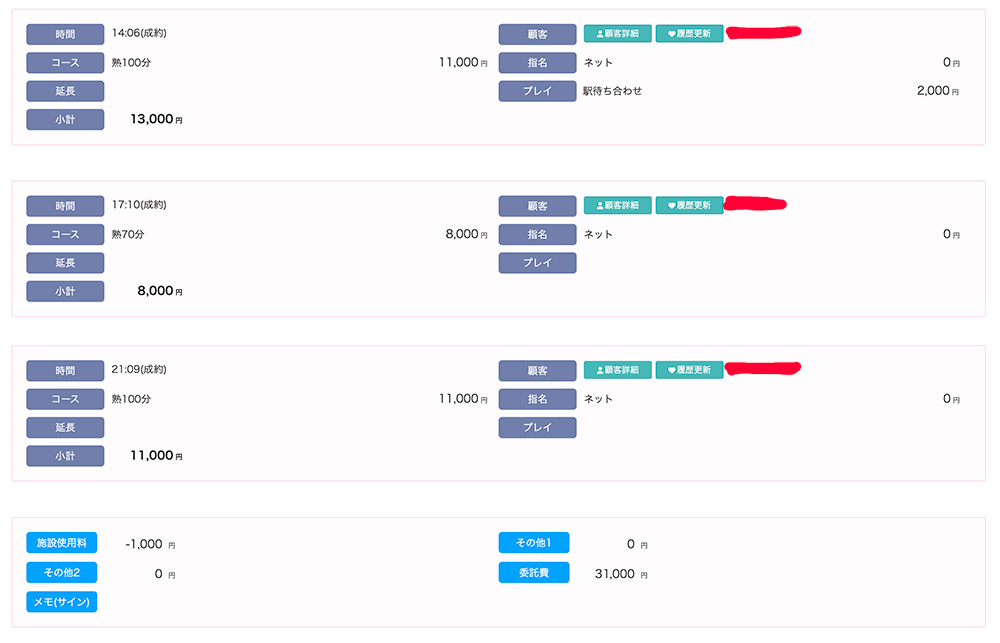Click the メモ(サイン) button
Viewport: 1000px width, 643px height.
point(62,602)
